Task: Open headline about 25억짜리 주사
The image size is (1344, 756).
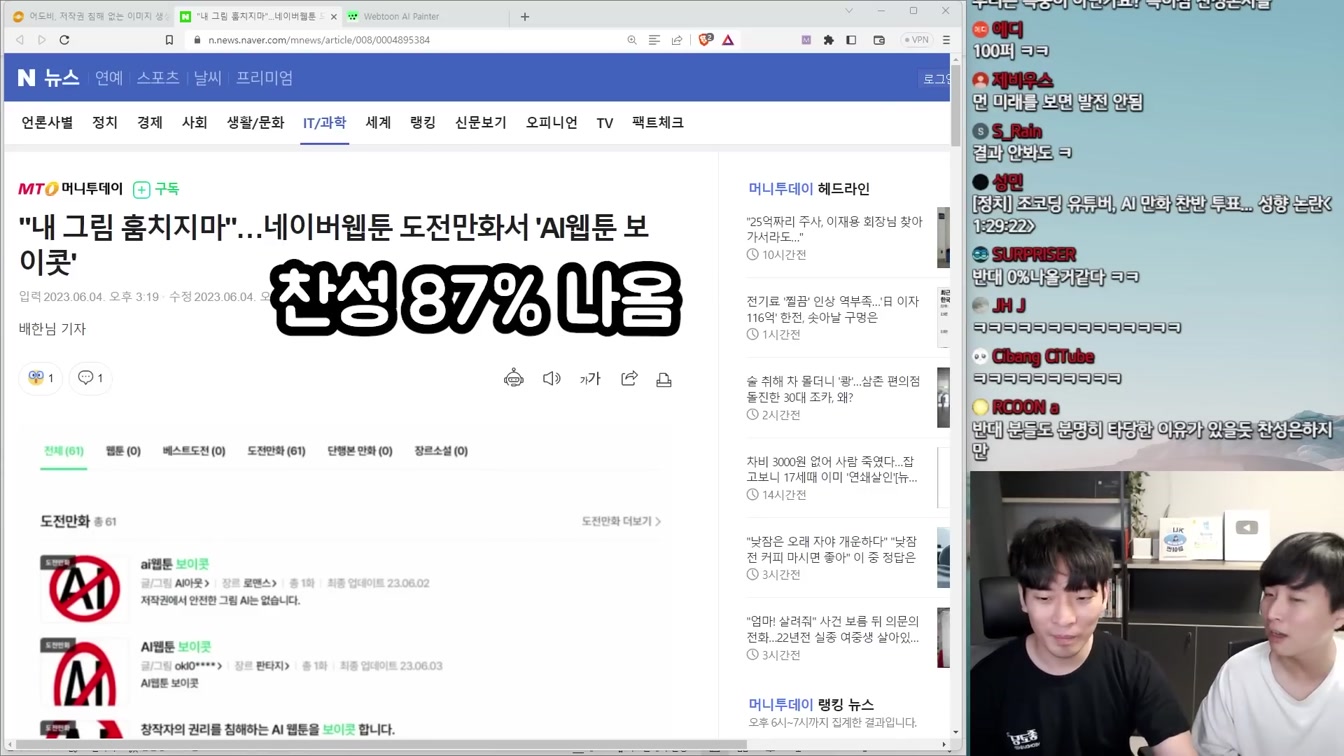Action: pyautogui.click(x=835, y=229)
